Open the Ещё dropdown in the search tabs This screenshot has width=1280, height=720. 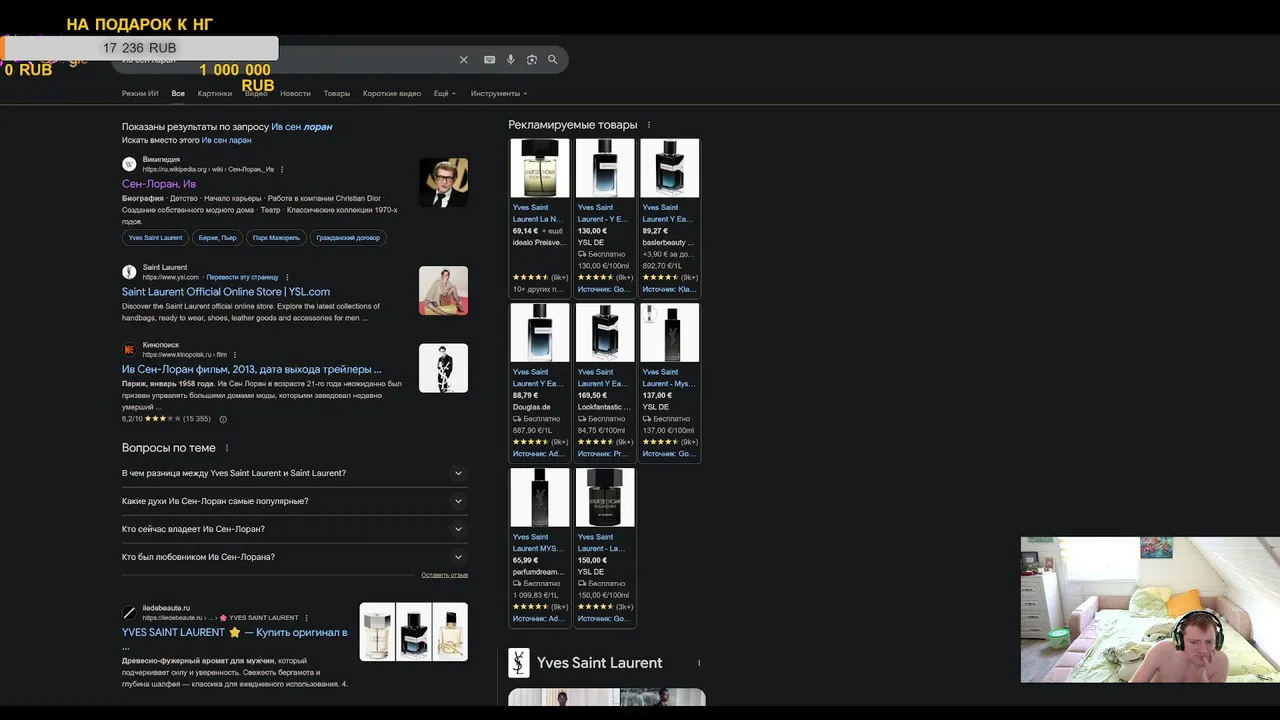(444, 93)
